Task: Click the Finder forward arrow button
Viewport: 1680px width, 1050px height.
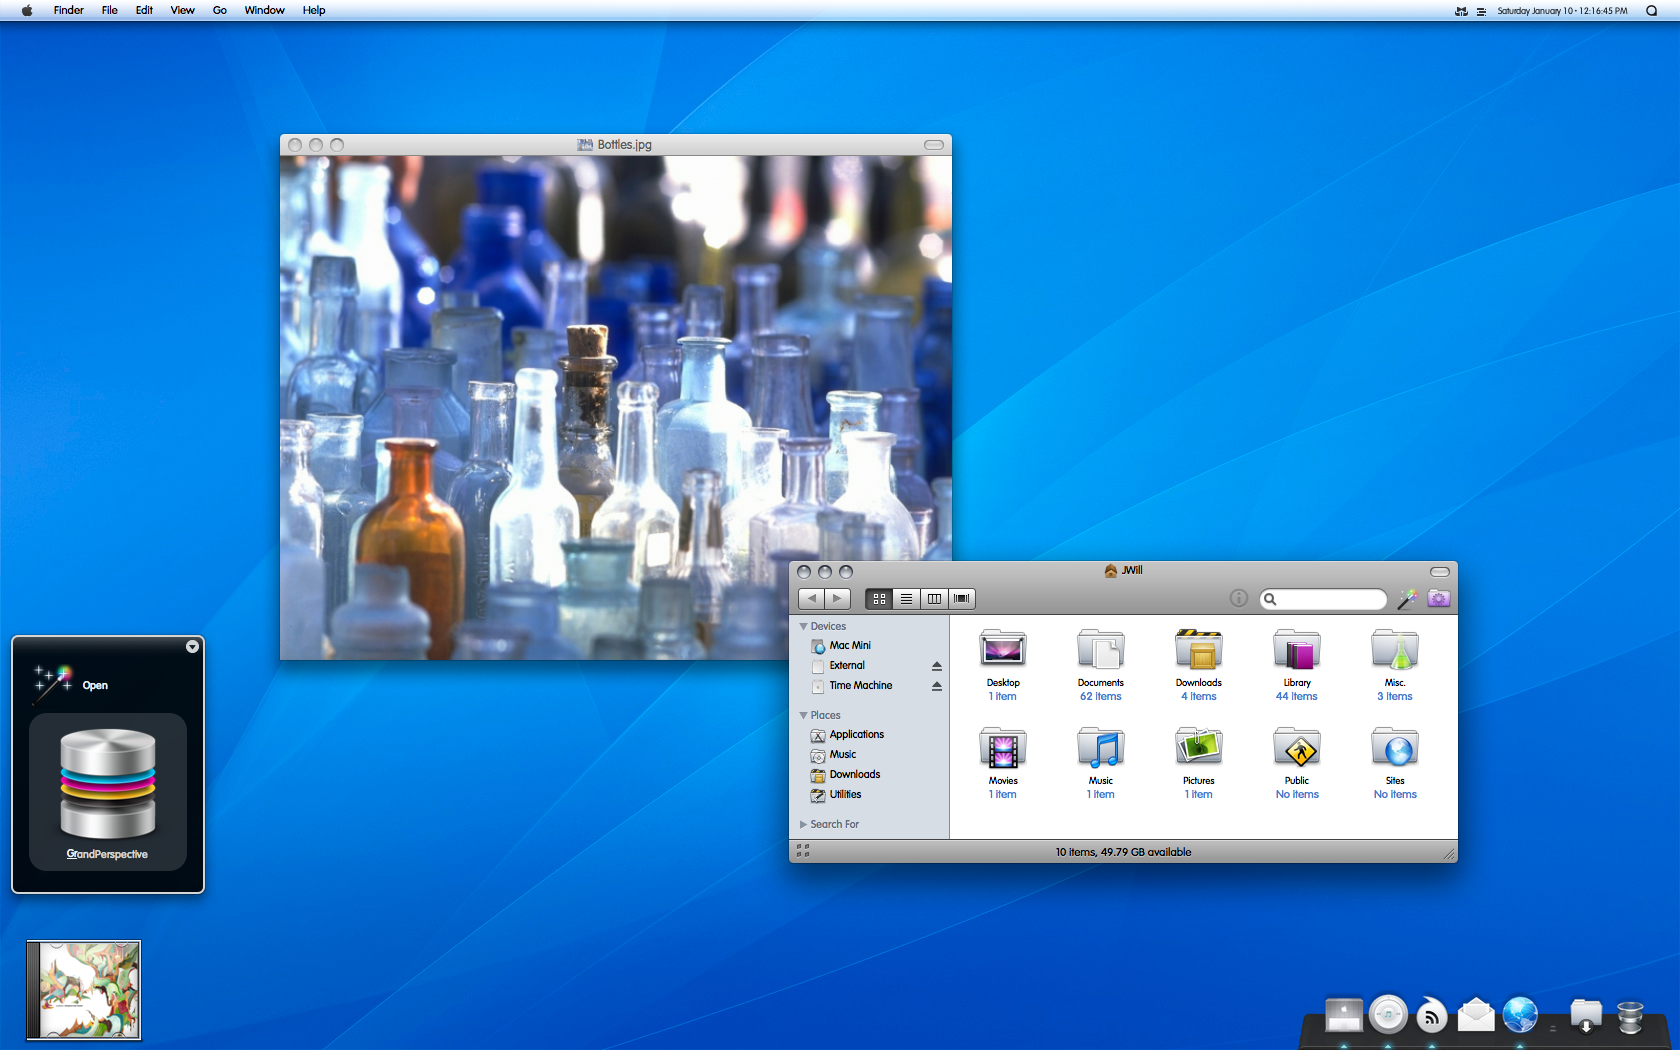Action: click(x=838, y=598)
